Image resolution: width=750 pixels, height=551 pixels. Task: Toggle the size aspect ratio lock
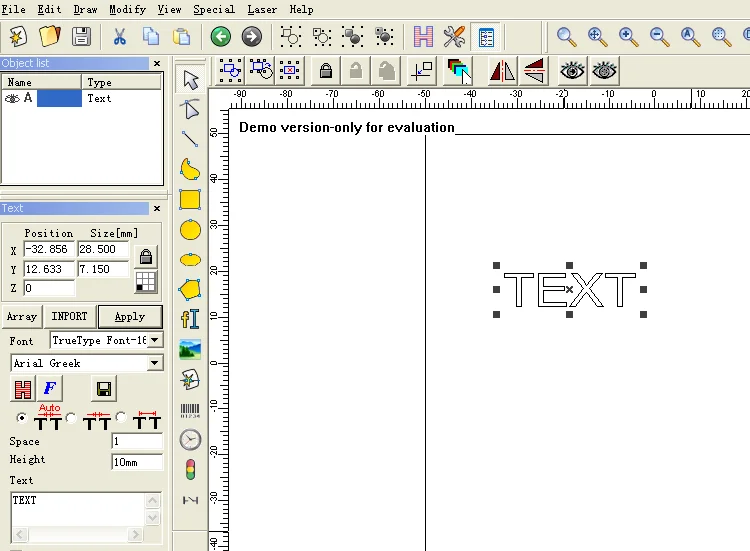pyautogui.click(x=146, y=256)
